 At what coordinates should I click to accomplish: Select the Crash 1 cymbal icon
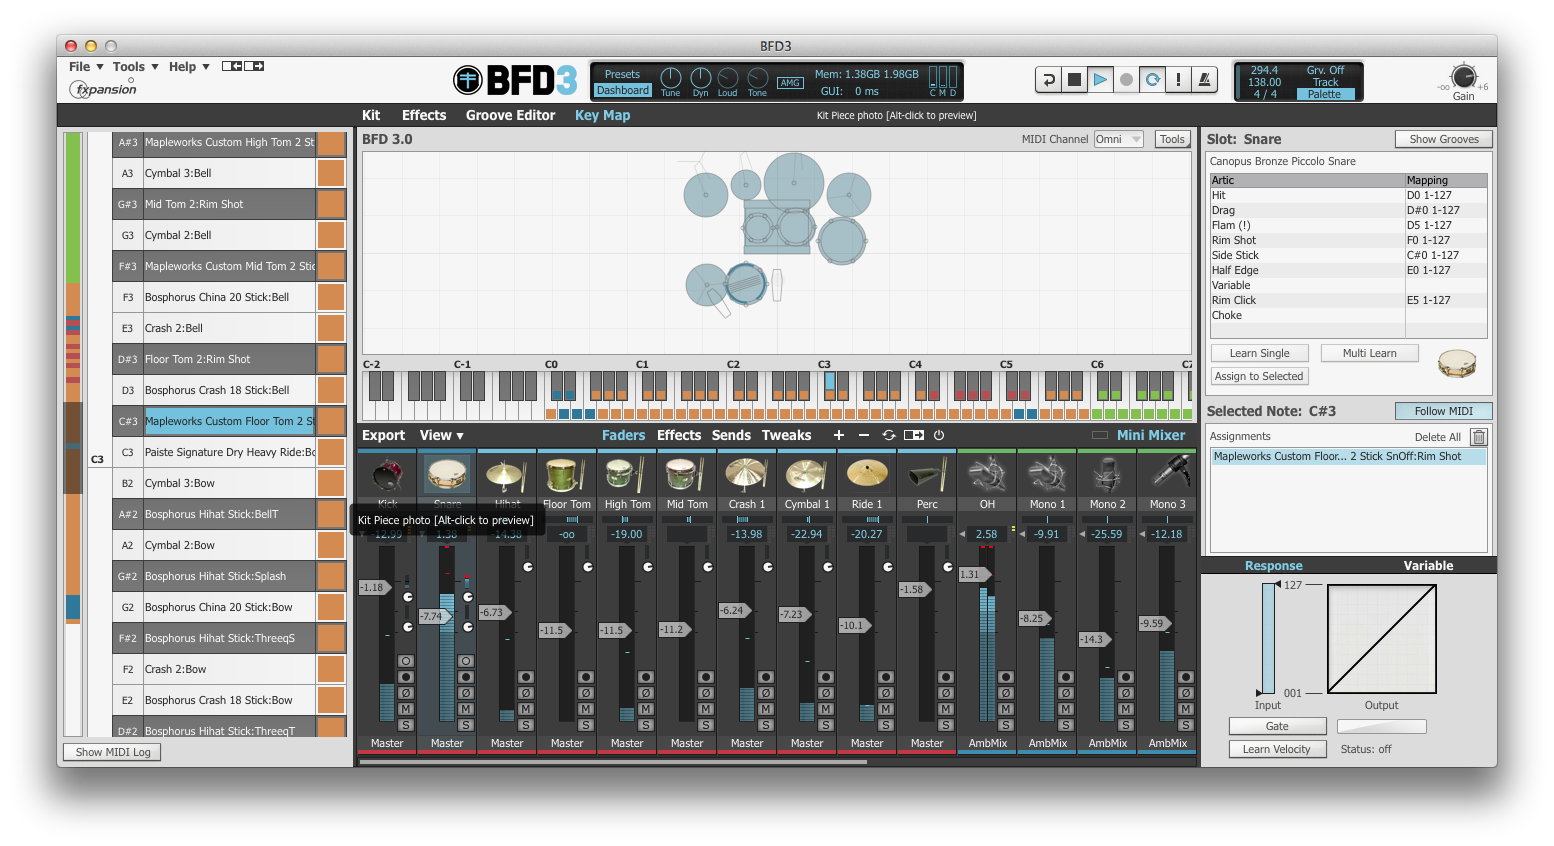click(x=747, y=474)
